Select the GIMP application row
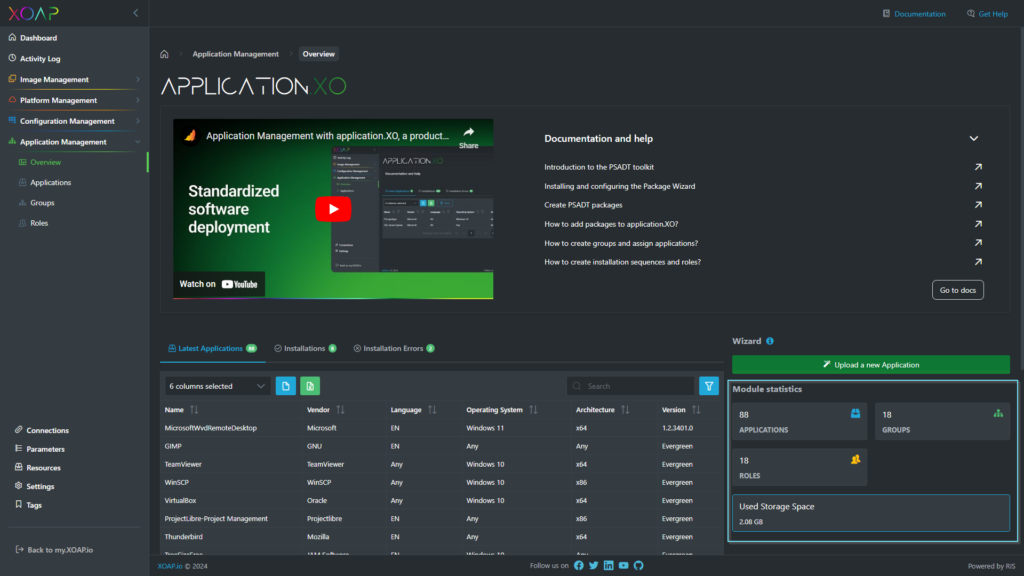 441,447
